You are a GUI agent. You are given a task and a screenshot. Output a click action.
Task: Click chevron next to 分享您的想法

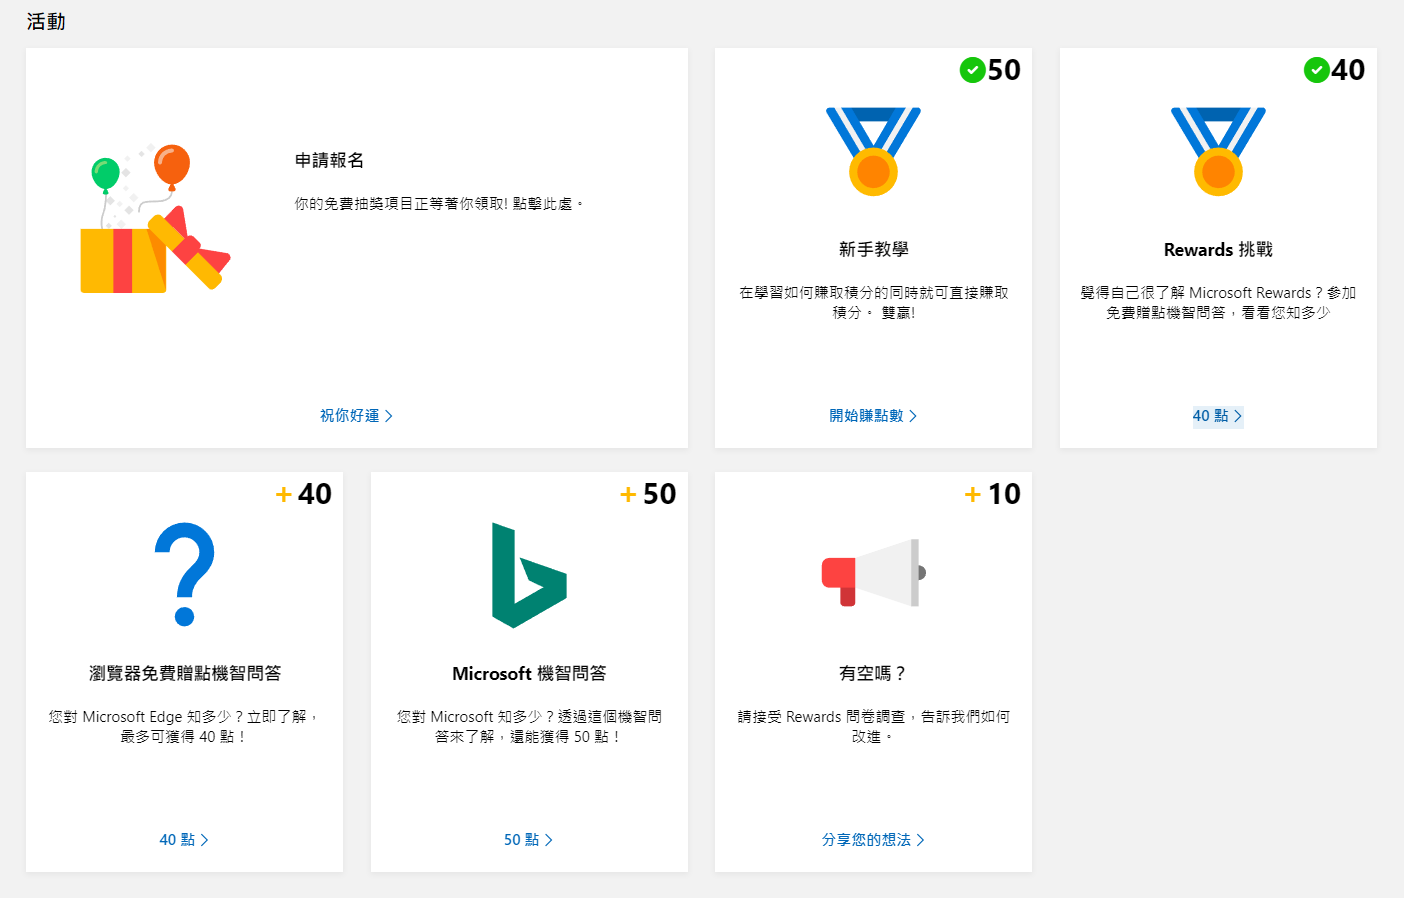(921, 840)
